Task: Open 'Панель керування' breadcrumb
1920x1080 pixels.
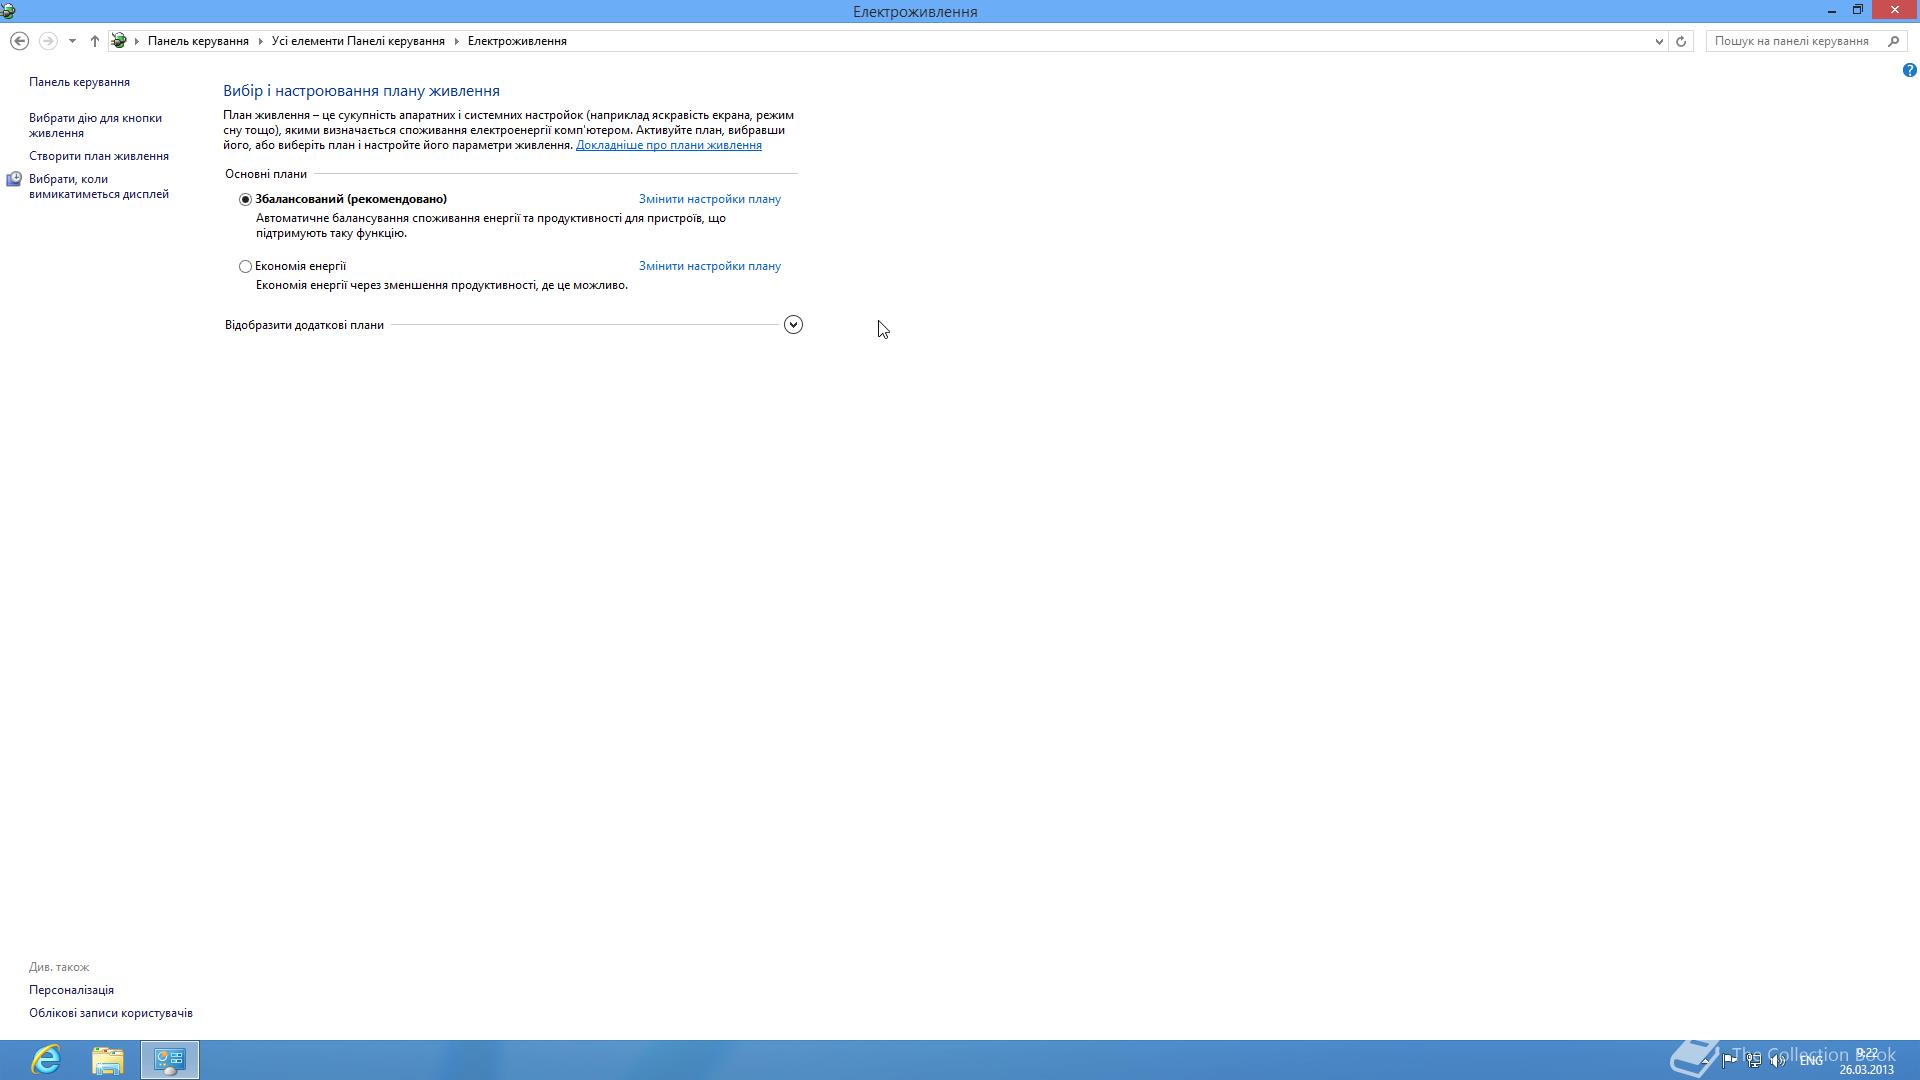Action: [198, 41]
